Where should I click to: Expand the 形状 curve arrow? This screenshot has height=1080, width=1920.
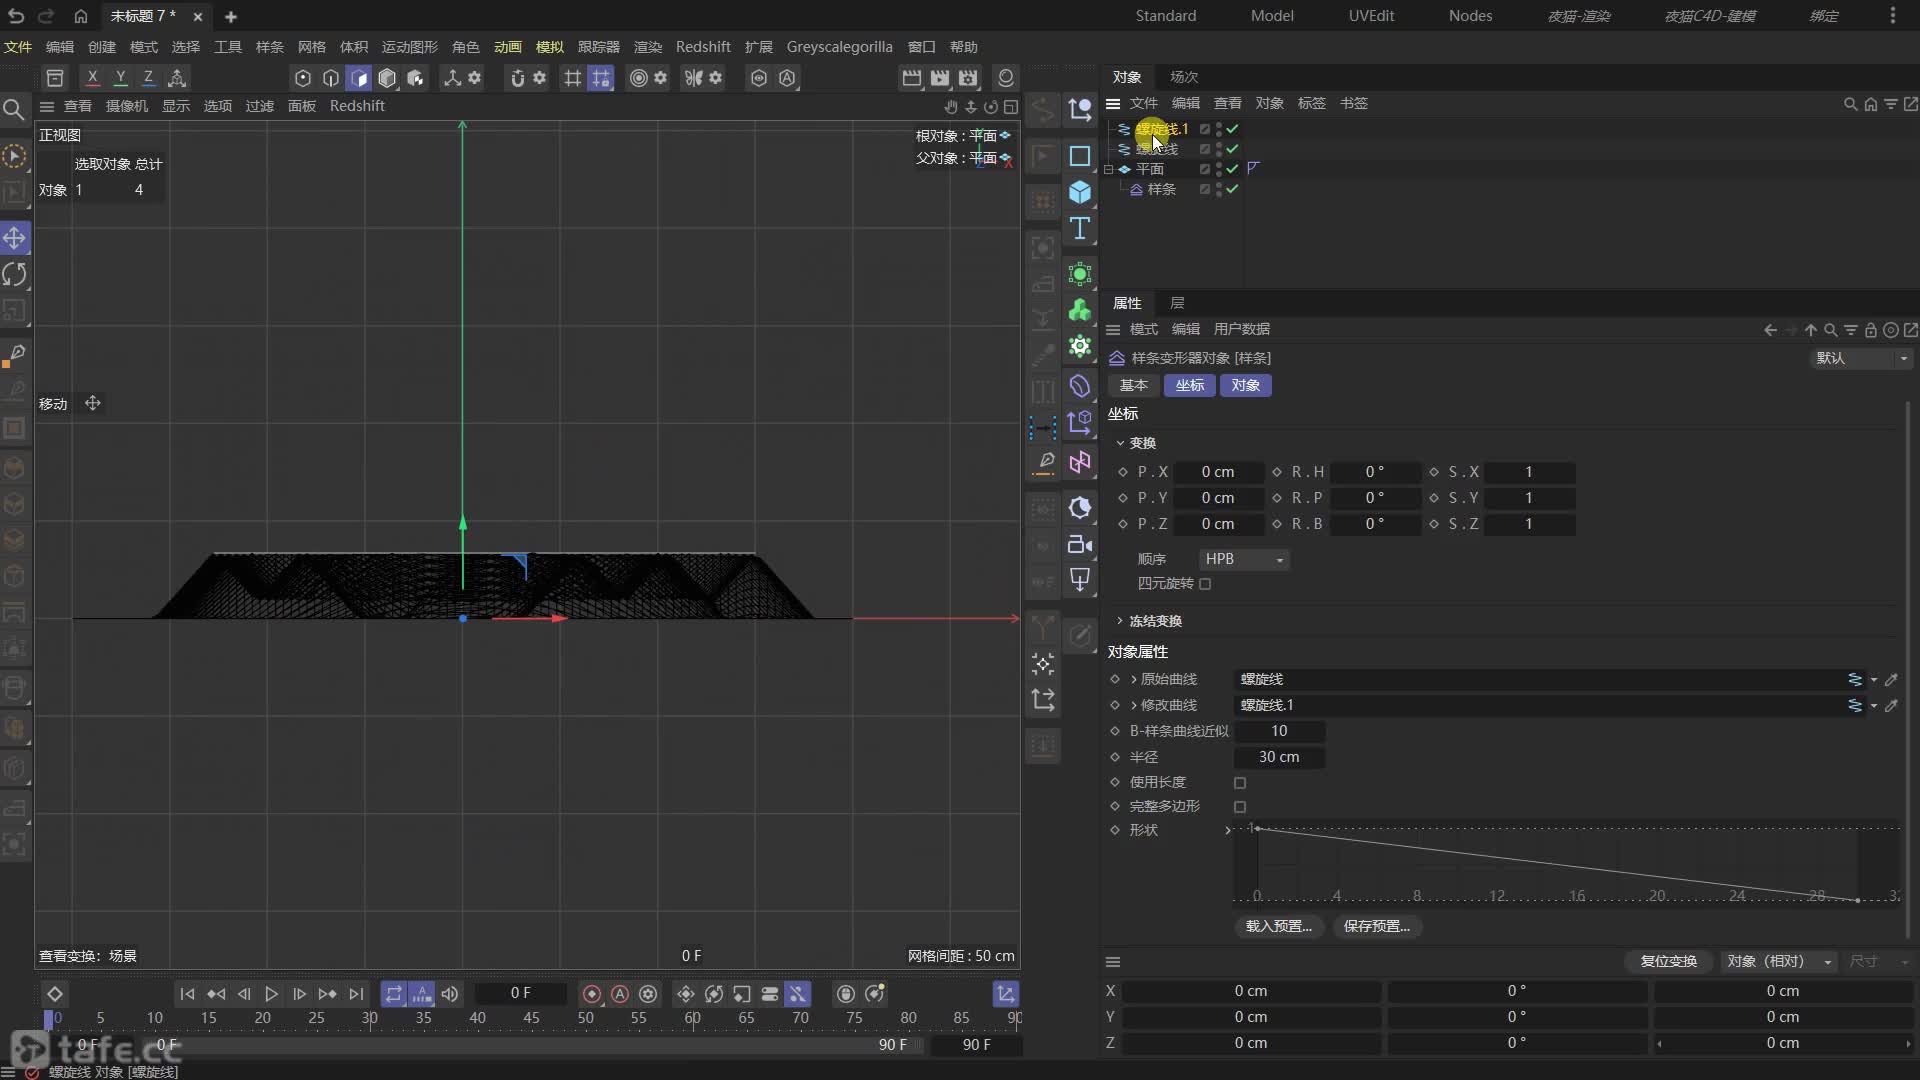(x=1228, y=830)
